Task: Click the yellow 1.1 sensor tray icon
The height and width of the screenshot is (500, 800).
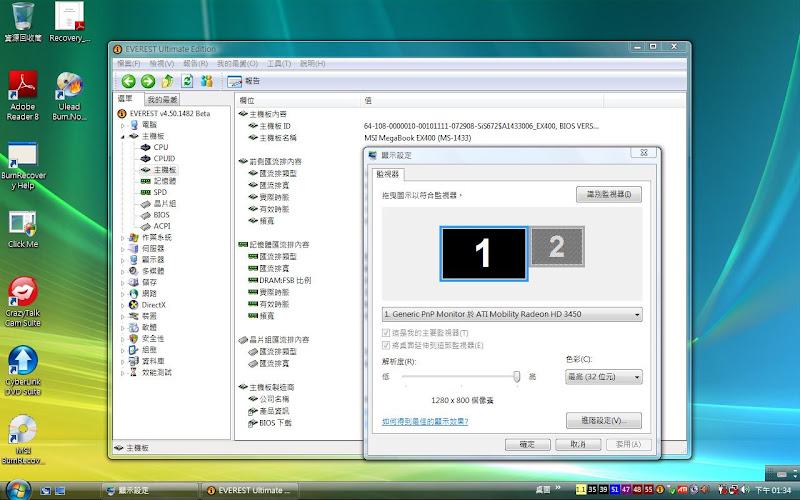Action: coord(581,490)
